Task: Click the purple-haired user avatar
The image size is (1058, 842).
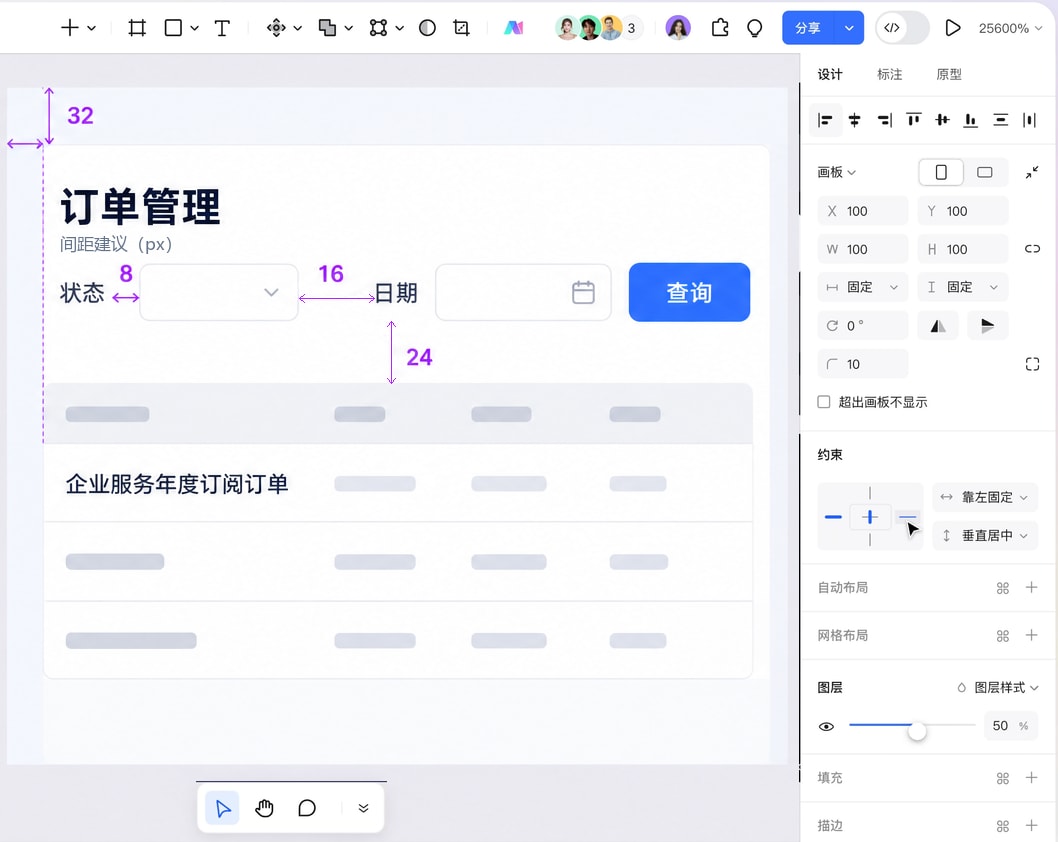Action: [678, 28]
